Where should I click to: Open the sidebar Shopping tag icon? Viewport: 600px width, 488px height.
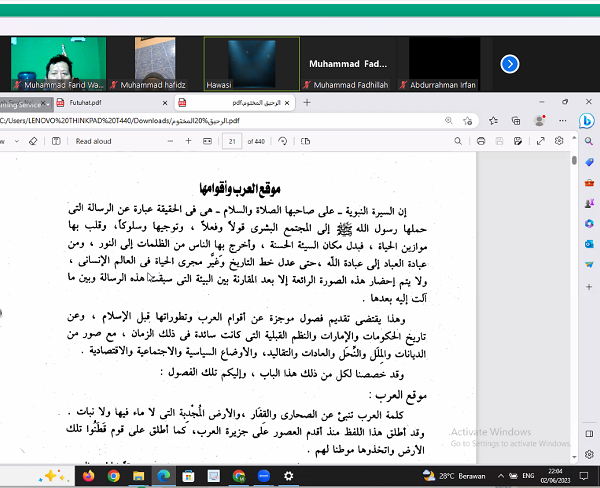589,162
